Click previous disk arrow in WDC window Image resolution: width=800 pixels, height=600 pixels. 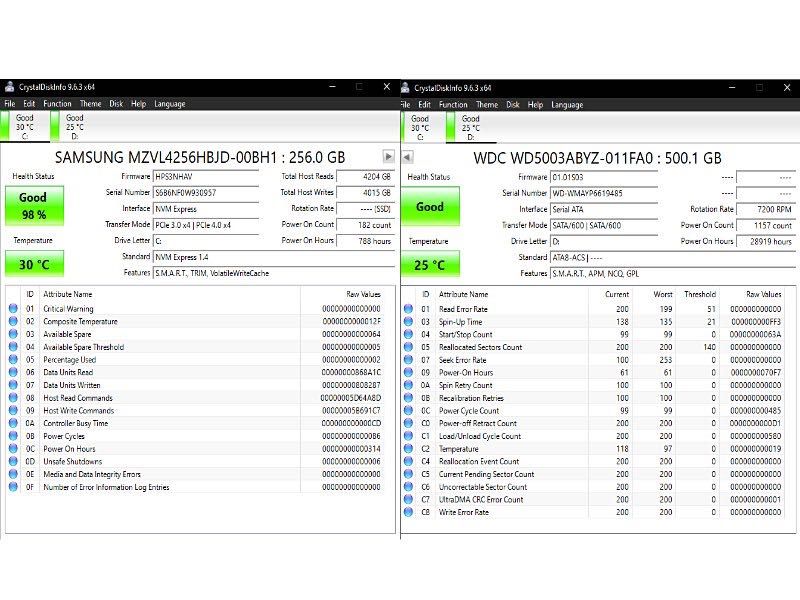click(x=407, y=157)
